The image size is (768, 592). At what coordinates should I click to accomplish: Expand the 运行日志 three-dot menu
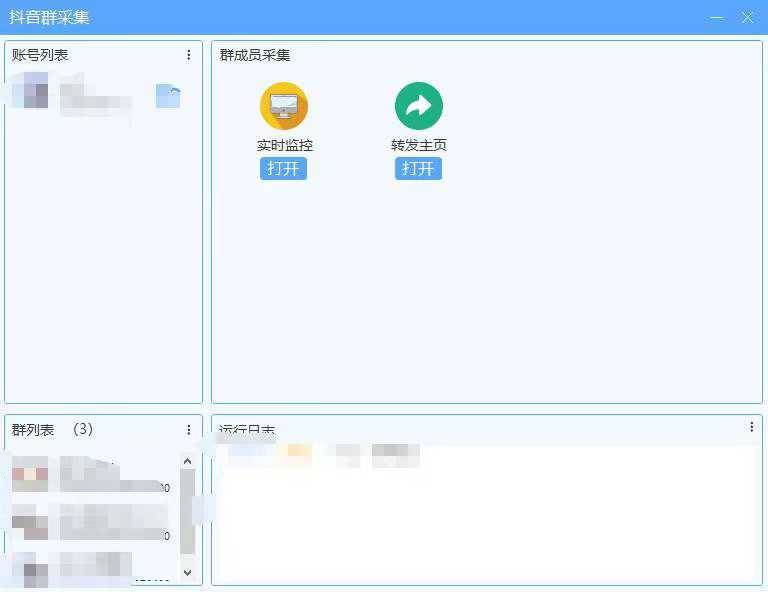(752, 427)
